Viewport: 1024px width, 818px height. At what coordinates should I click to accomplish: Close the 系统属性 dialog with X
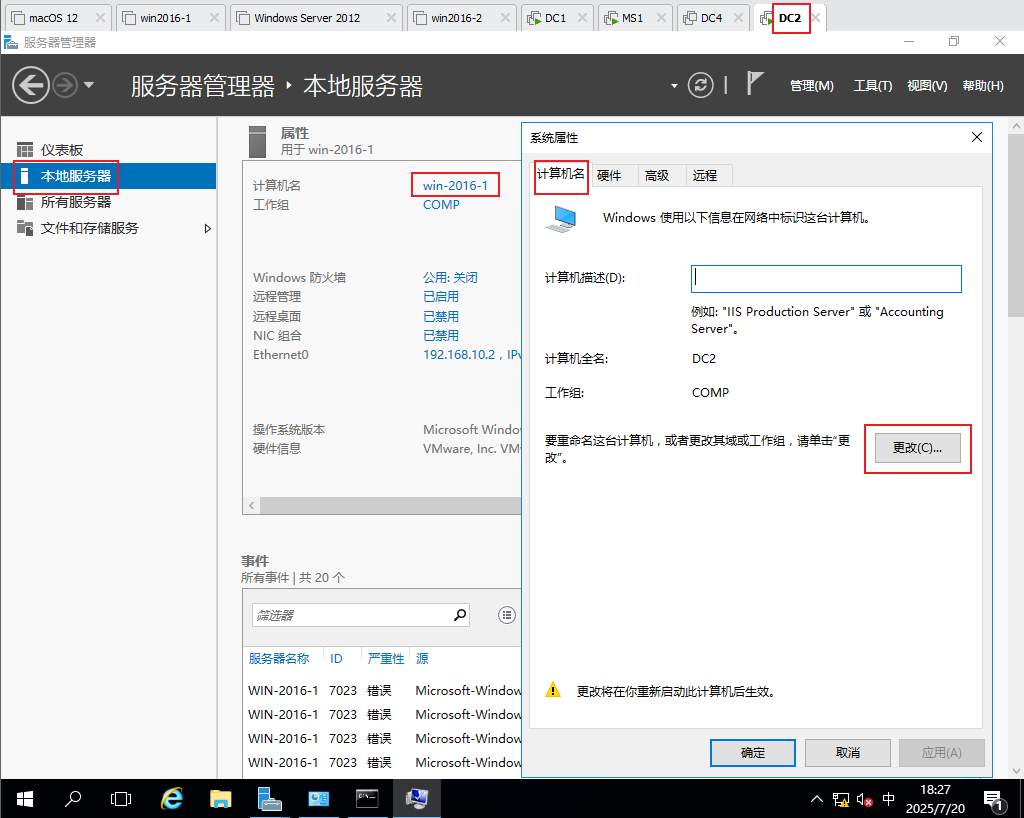pyautogui.click(x=976, y=137)
